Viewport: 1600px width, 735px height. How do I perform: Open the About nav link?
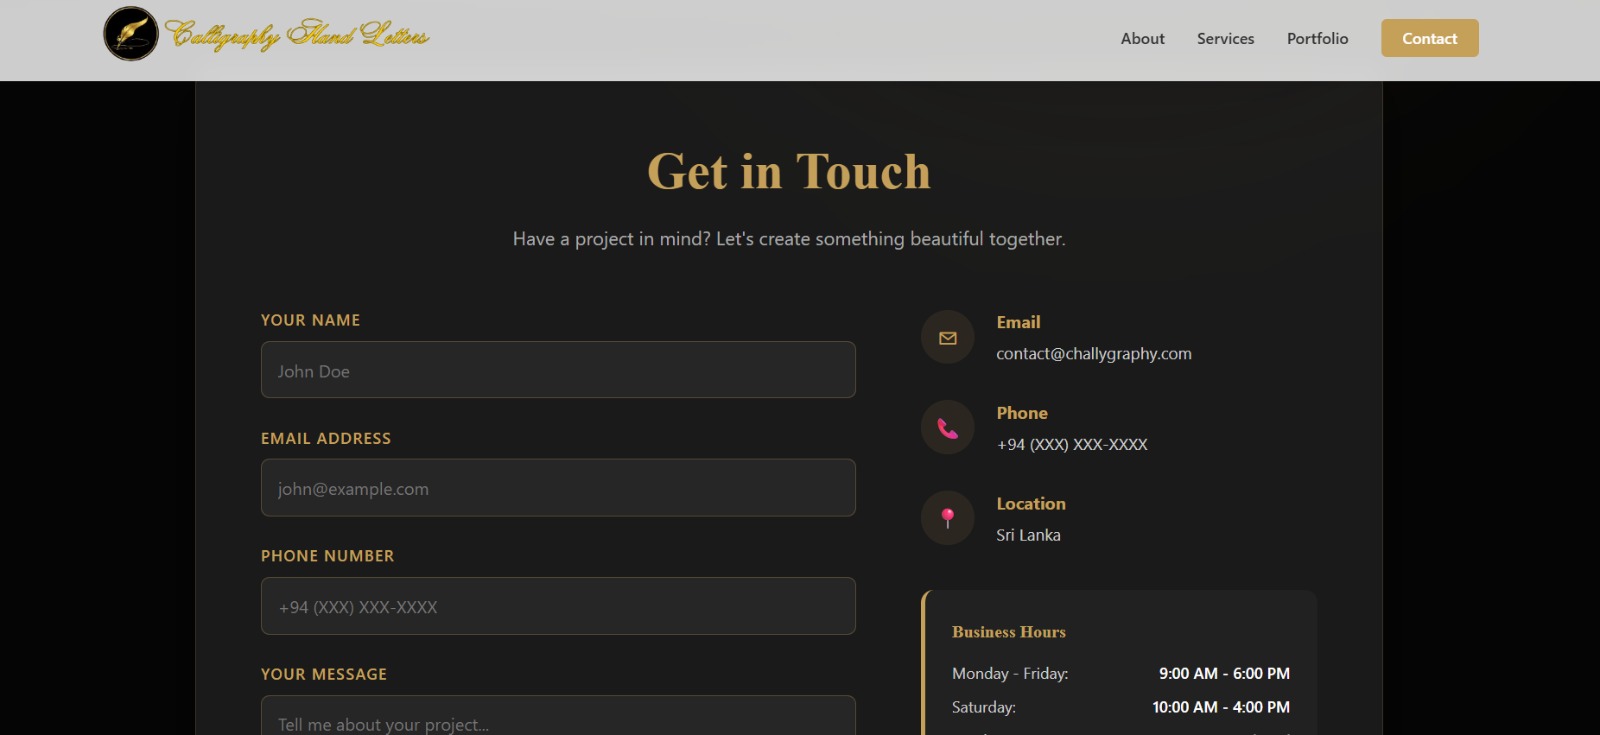pos(1142,39)
